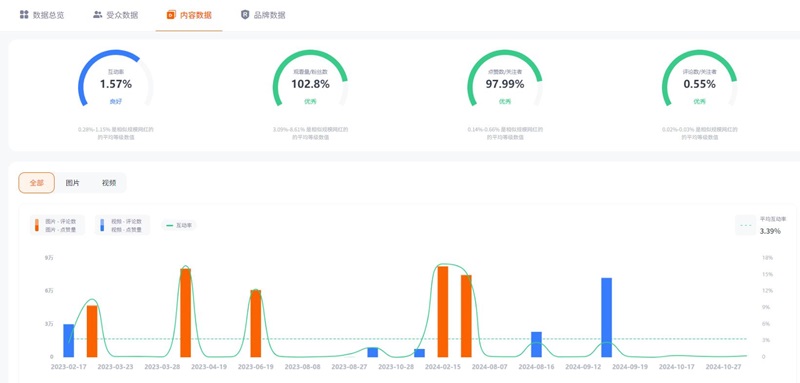Filter the chart by 图片

pyautogui.click(x=72, y=183)
